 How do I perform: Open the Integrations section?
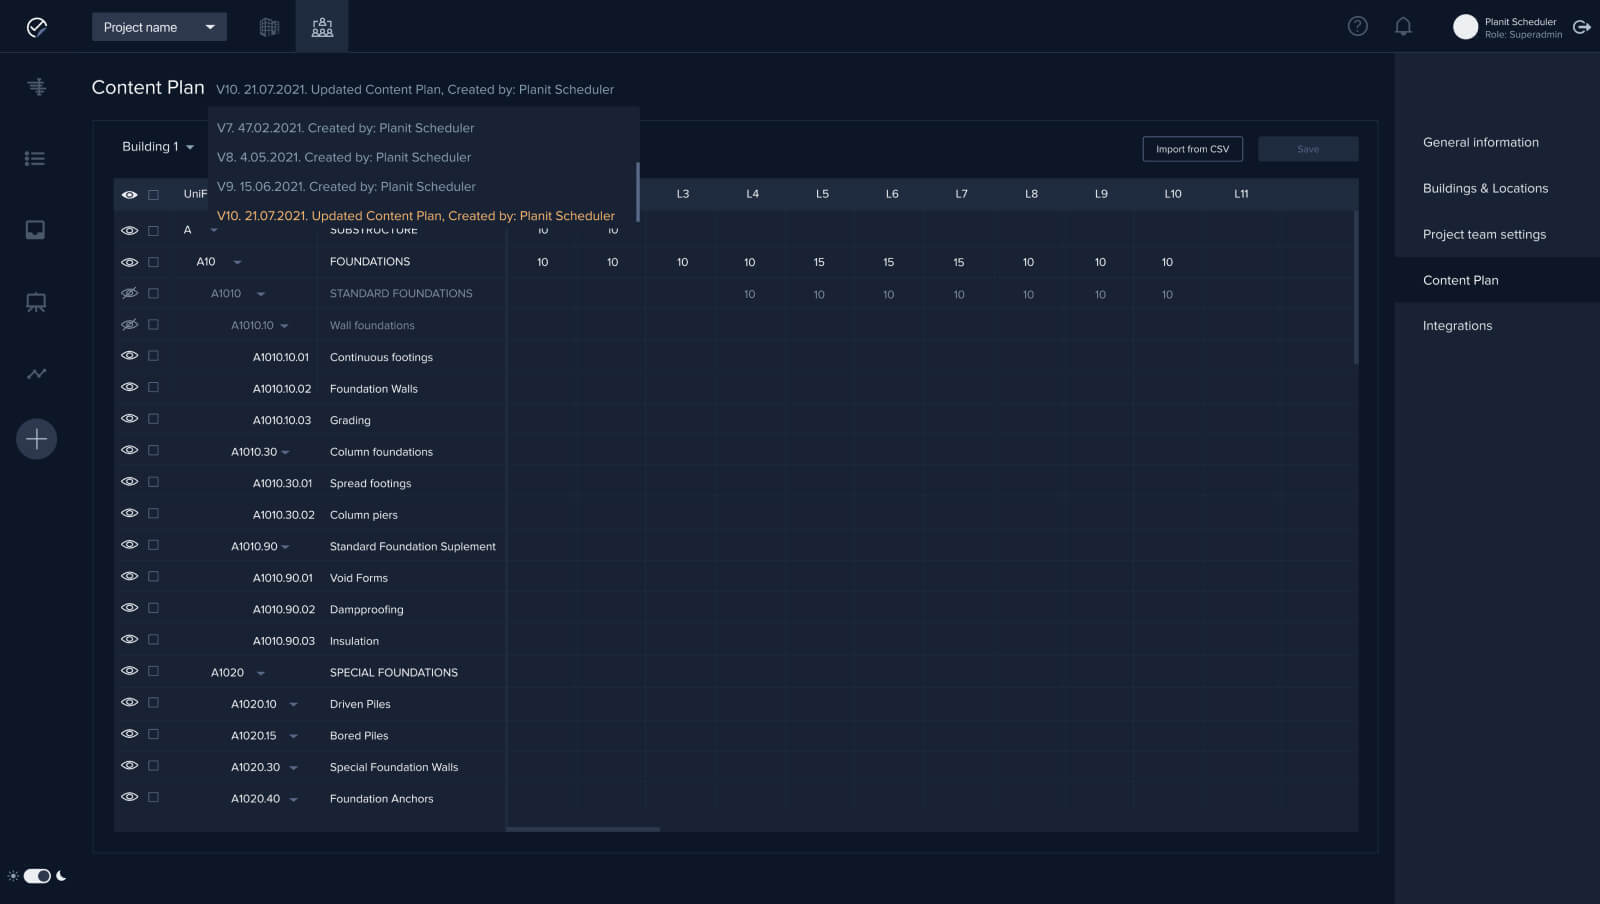click(x=1457, y=326)
